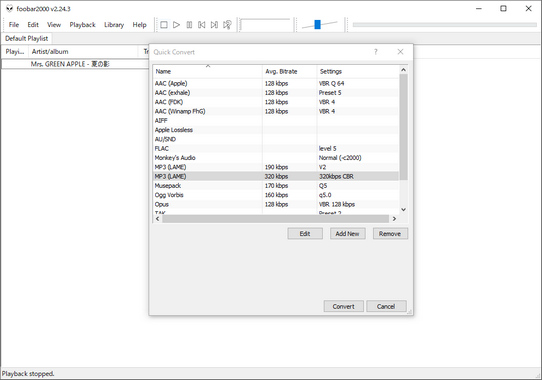Select the MP3 (LAME) 190 kbps preset

coord(276,167)
